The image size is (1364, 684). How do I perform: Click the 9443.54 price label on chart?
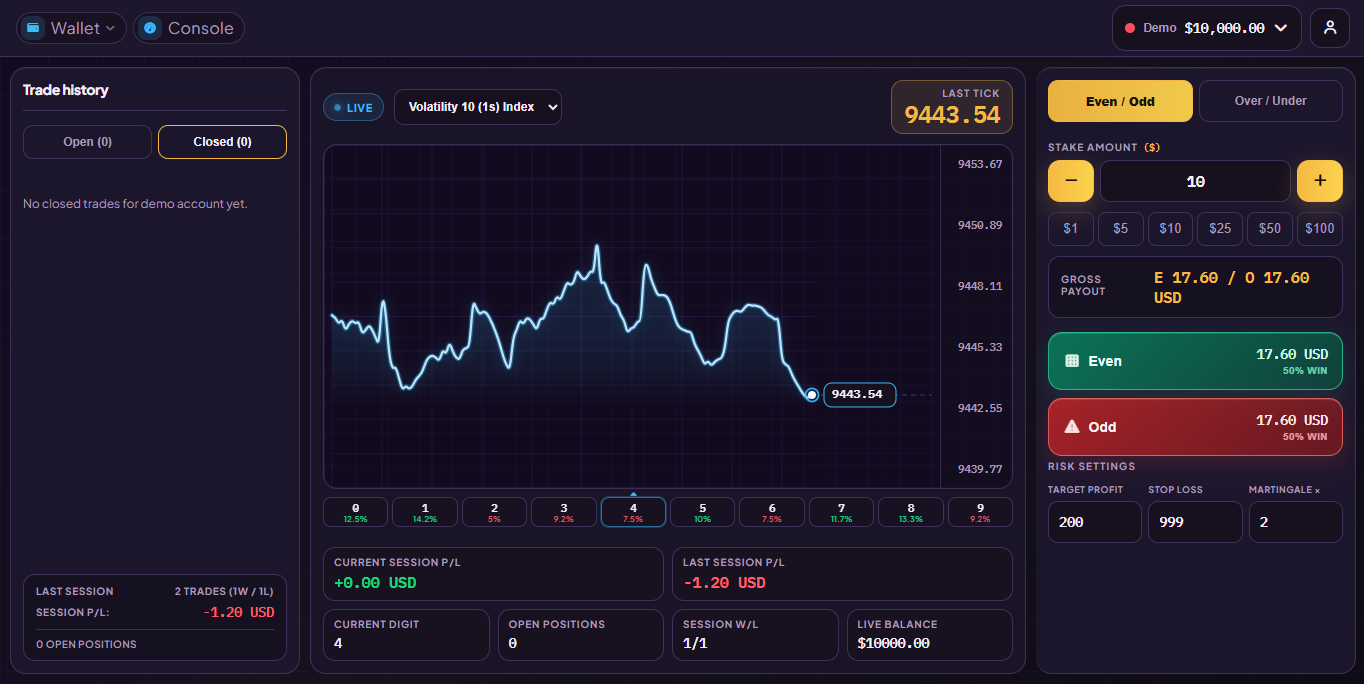coord(859,394)
